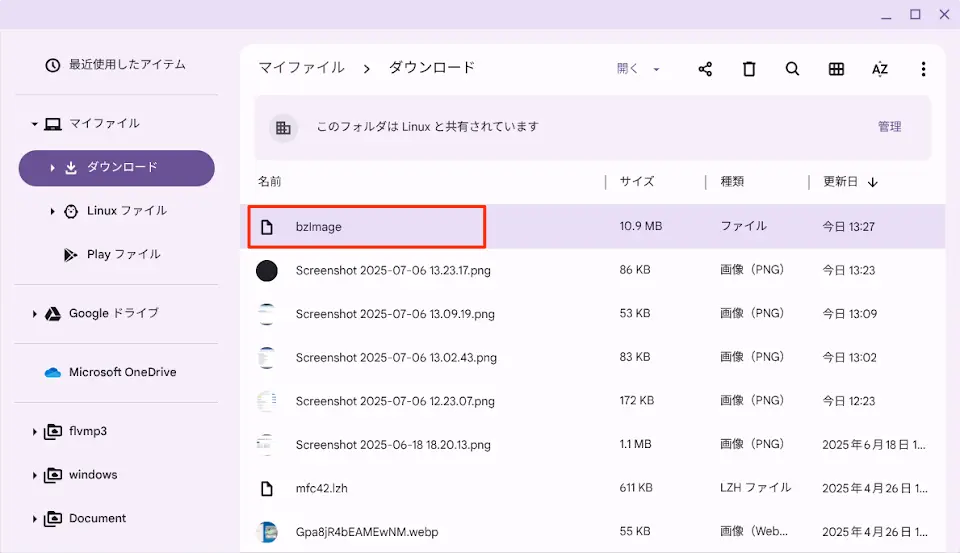Click ダウンロード in breadcrumb path
The image size is (960, 553).
click(432, 67)
